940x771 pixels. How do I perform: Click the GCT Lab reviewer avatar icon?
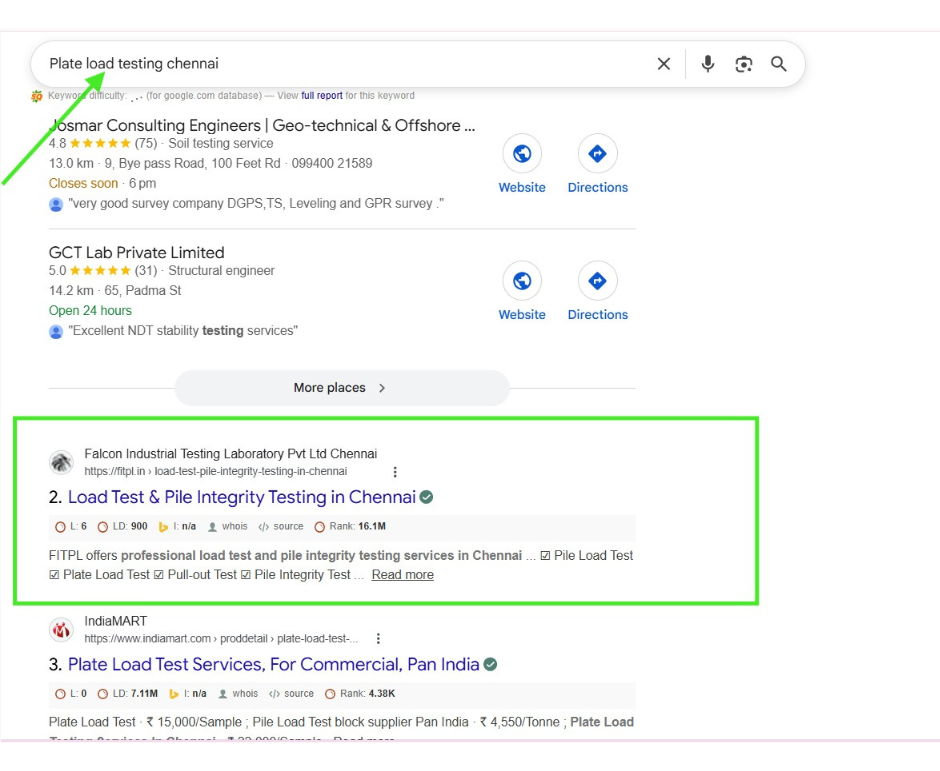[x=56, y=332]
